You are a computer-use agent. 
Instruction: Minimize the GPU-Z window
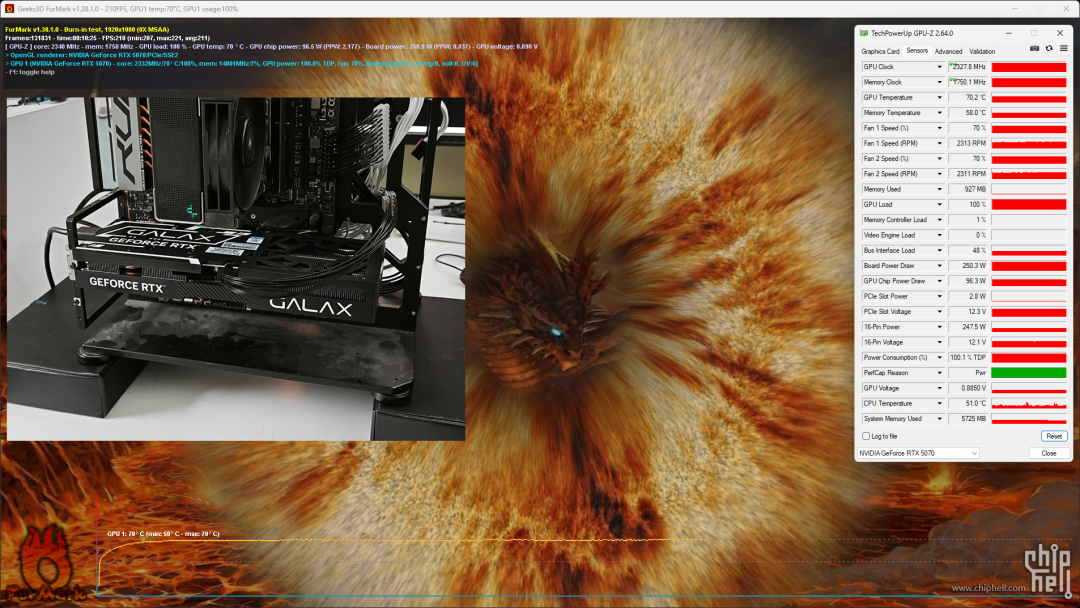click(1008, 33)
